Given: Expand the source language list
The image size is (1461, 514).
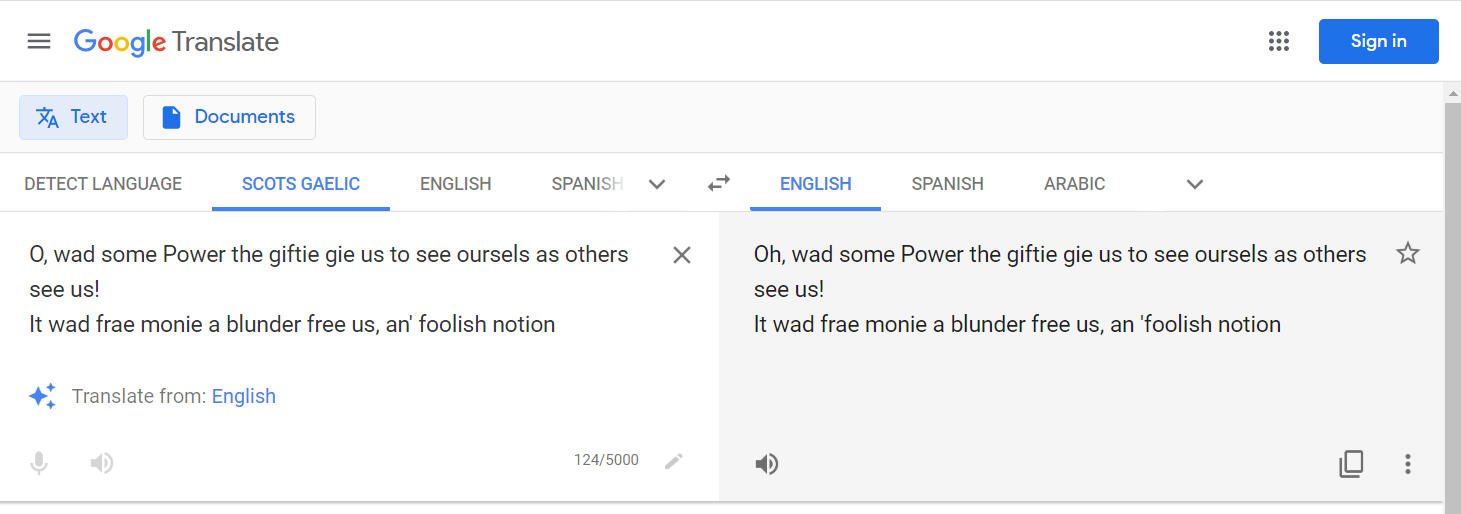Looking at the screenshot, I should (657, 184).
